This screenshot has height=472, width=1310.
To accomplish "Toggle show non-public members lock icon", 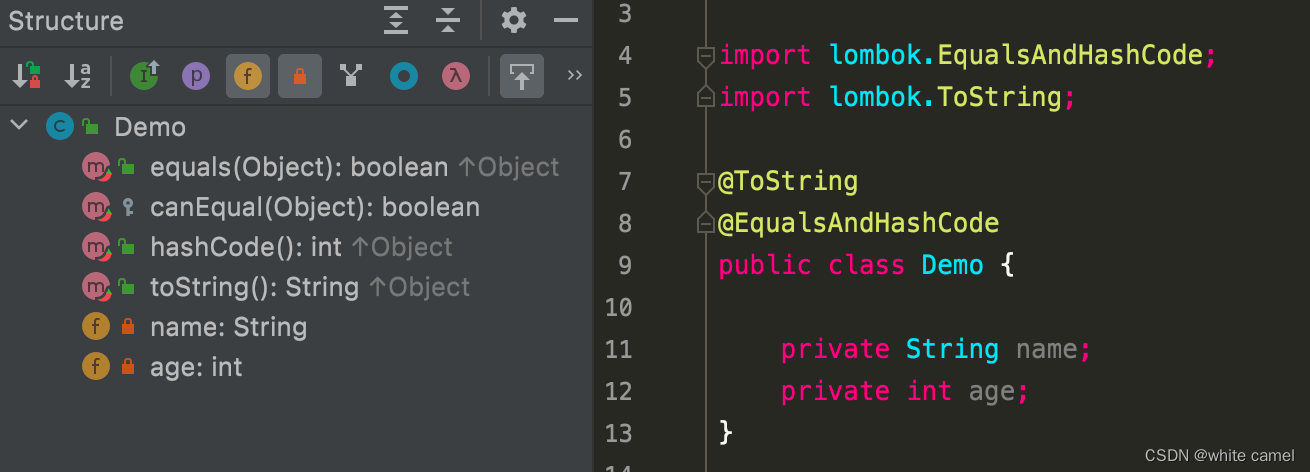I will pos(300,76).
